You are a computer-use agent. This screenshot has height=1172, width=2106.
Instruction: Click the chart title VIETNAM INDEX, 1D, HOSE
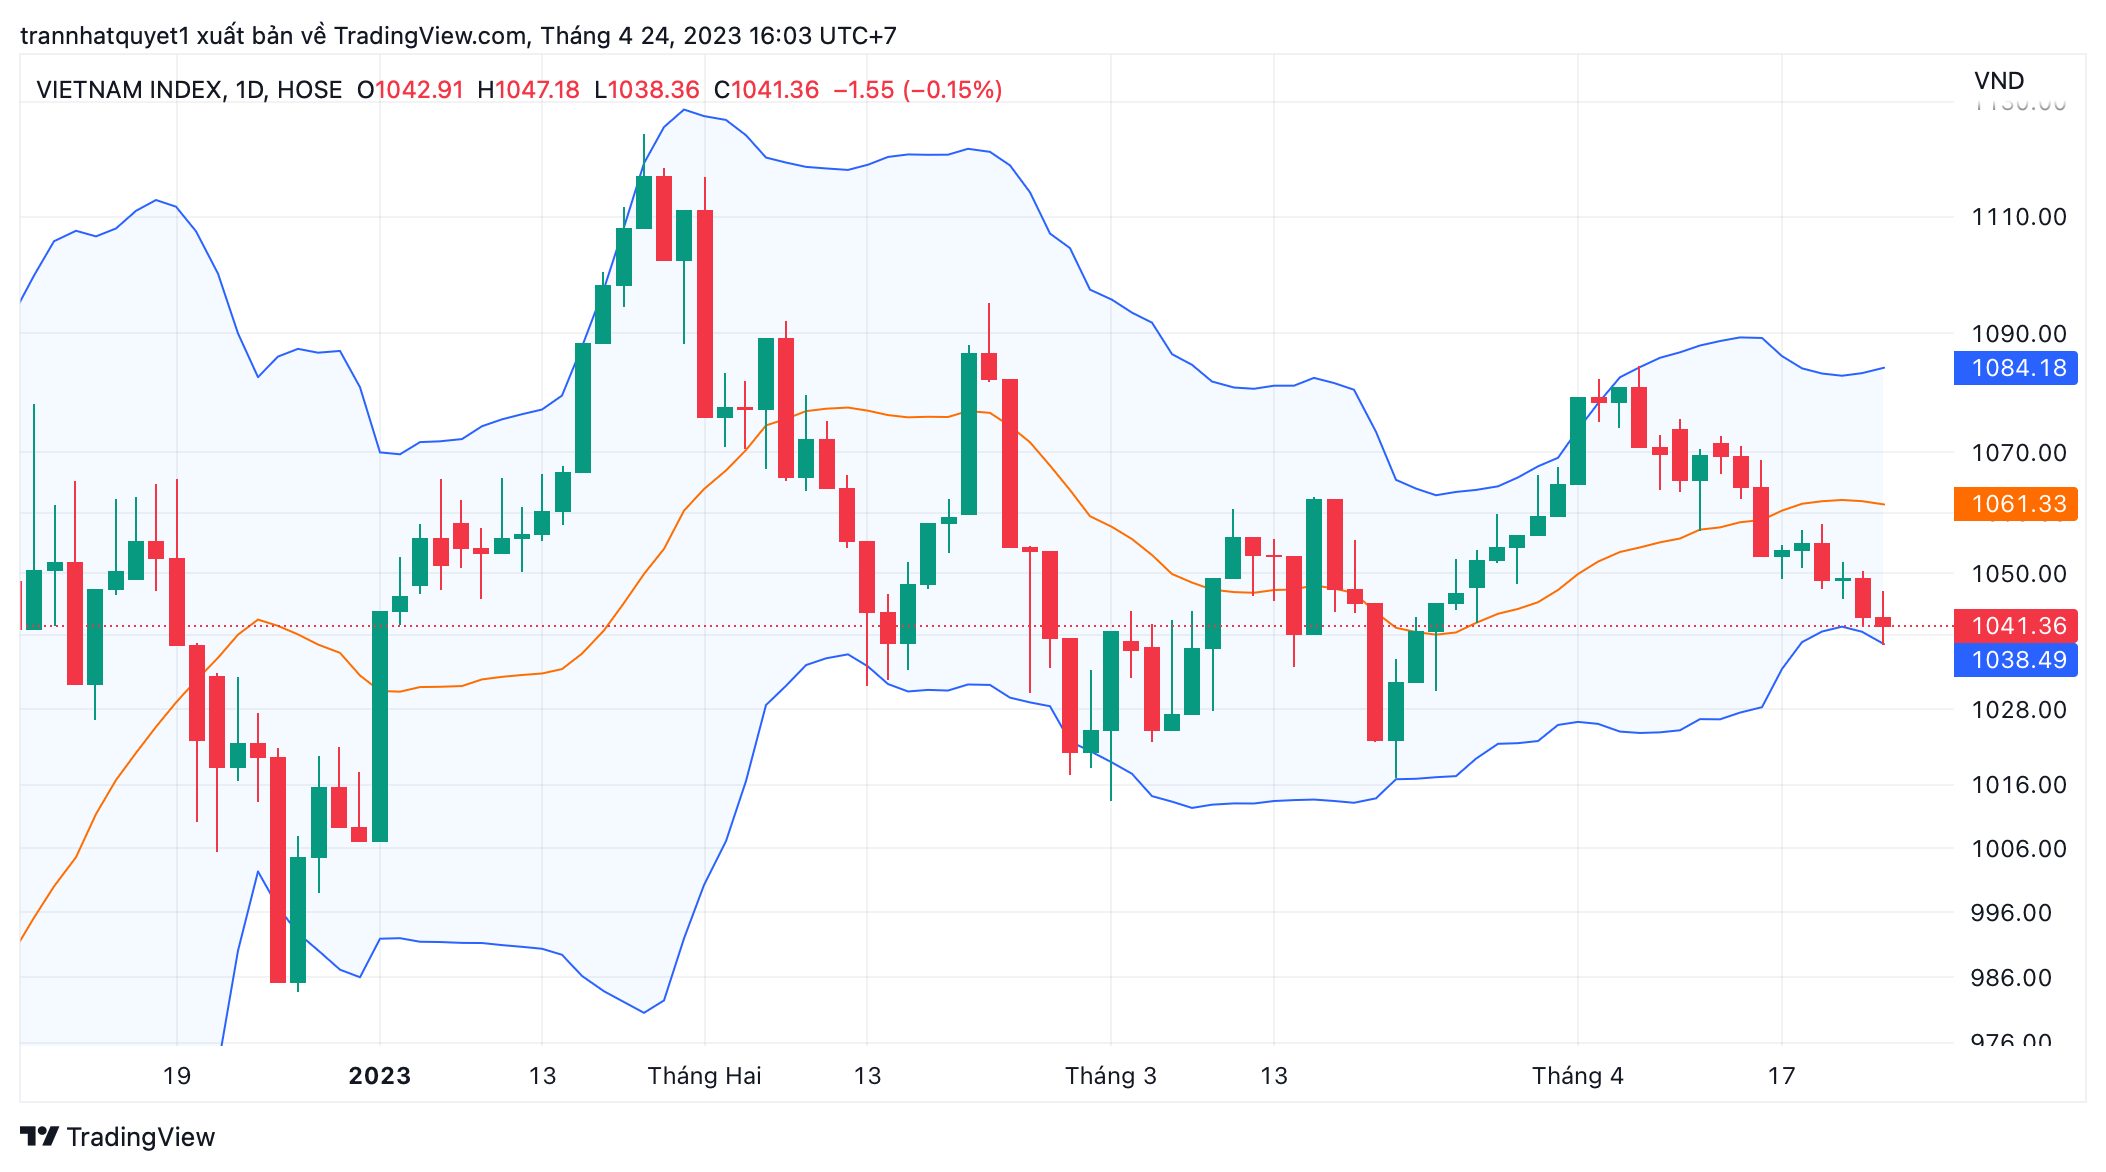189,90
